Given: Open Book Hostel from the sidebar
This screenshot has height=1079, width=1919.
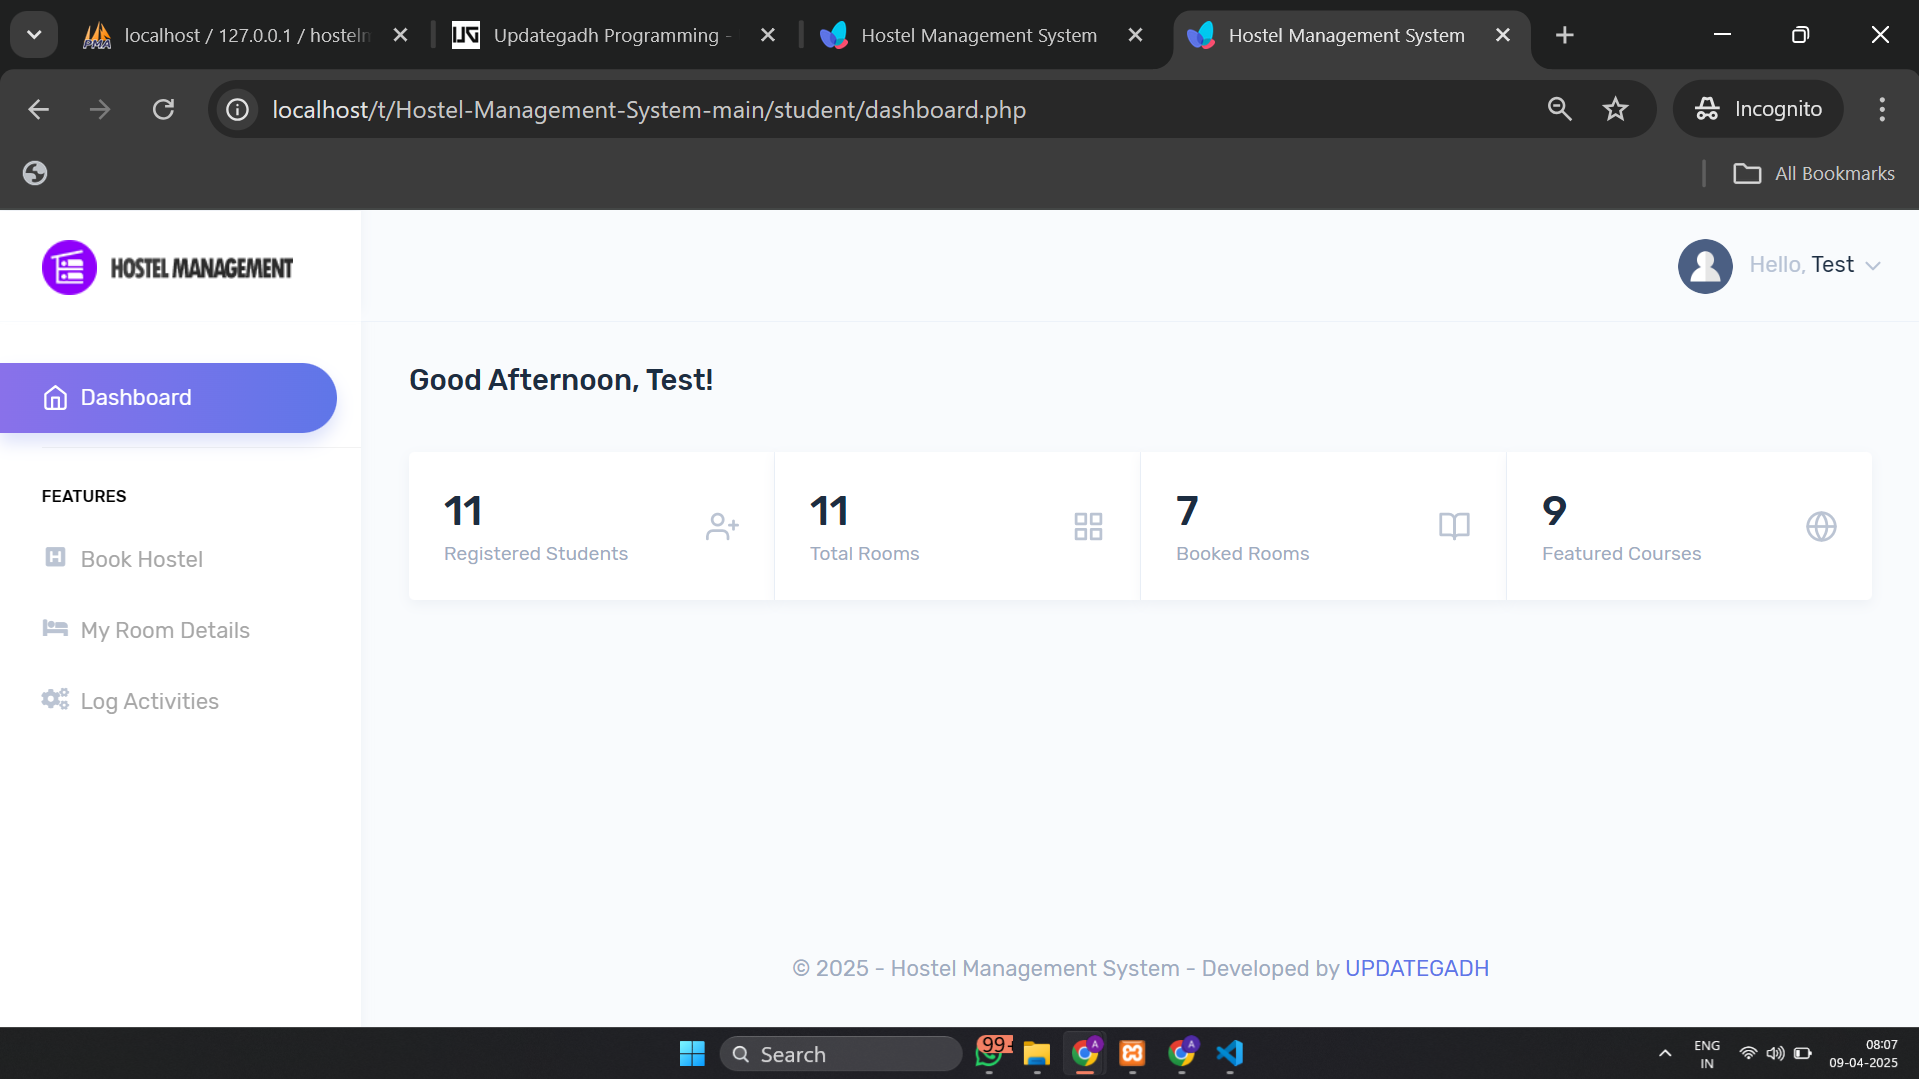Looking at the screenshot, I should point(141,559).
